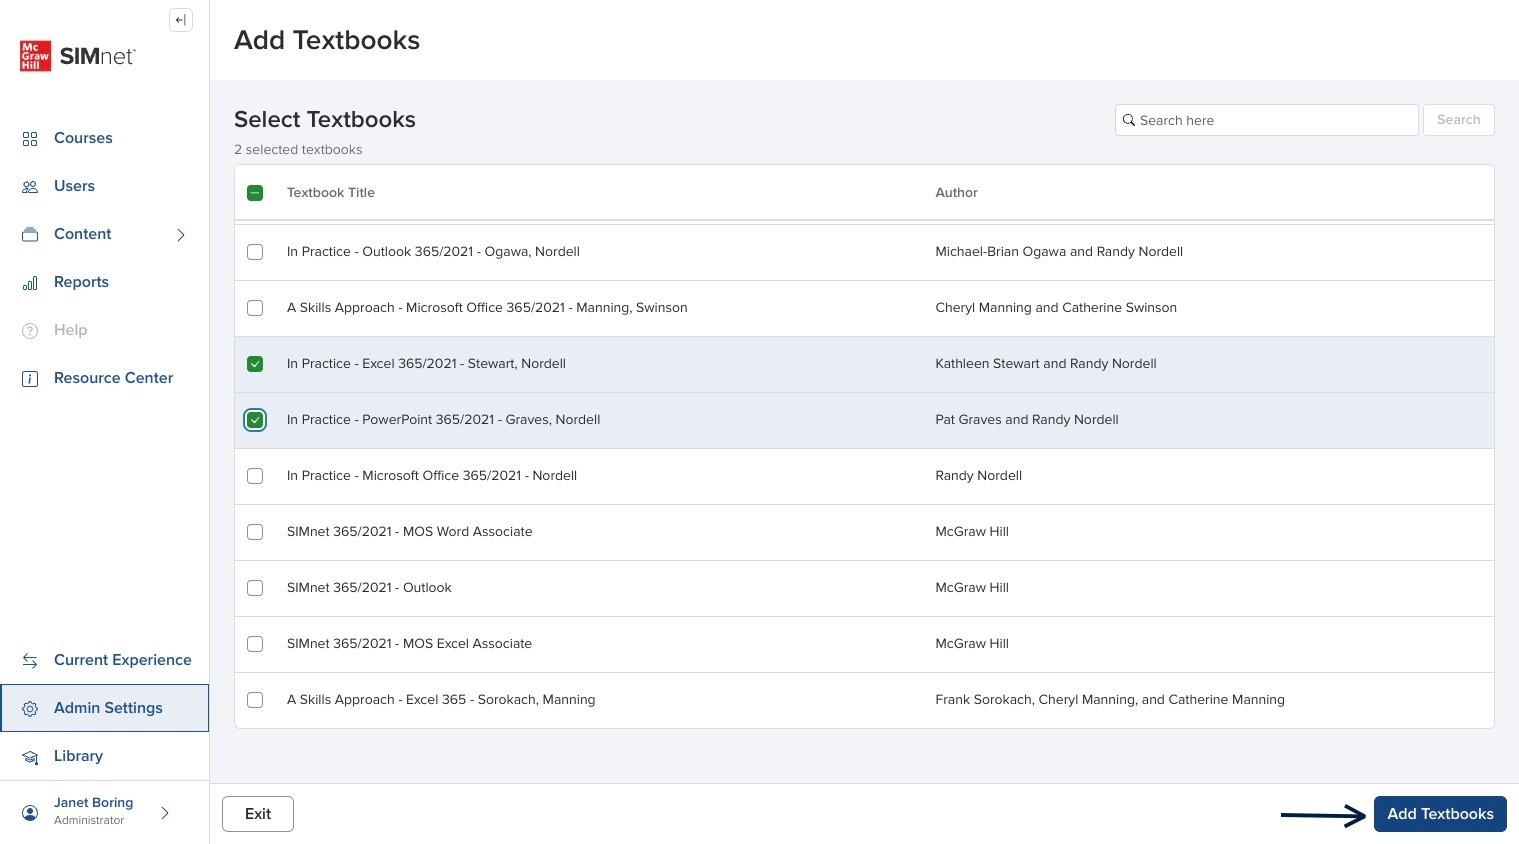Check A Skills Approach Microsoft Office 365/2021

pyautogui.click(x=255, y=308)
